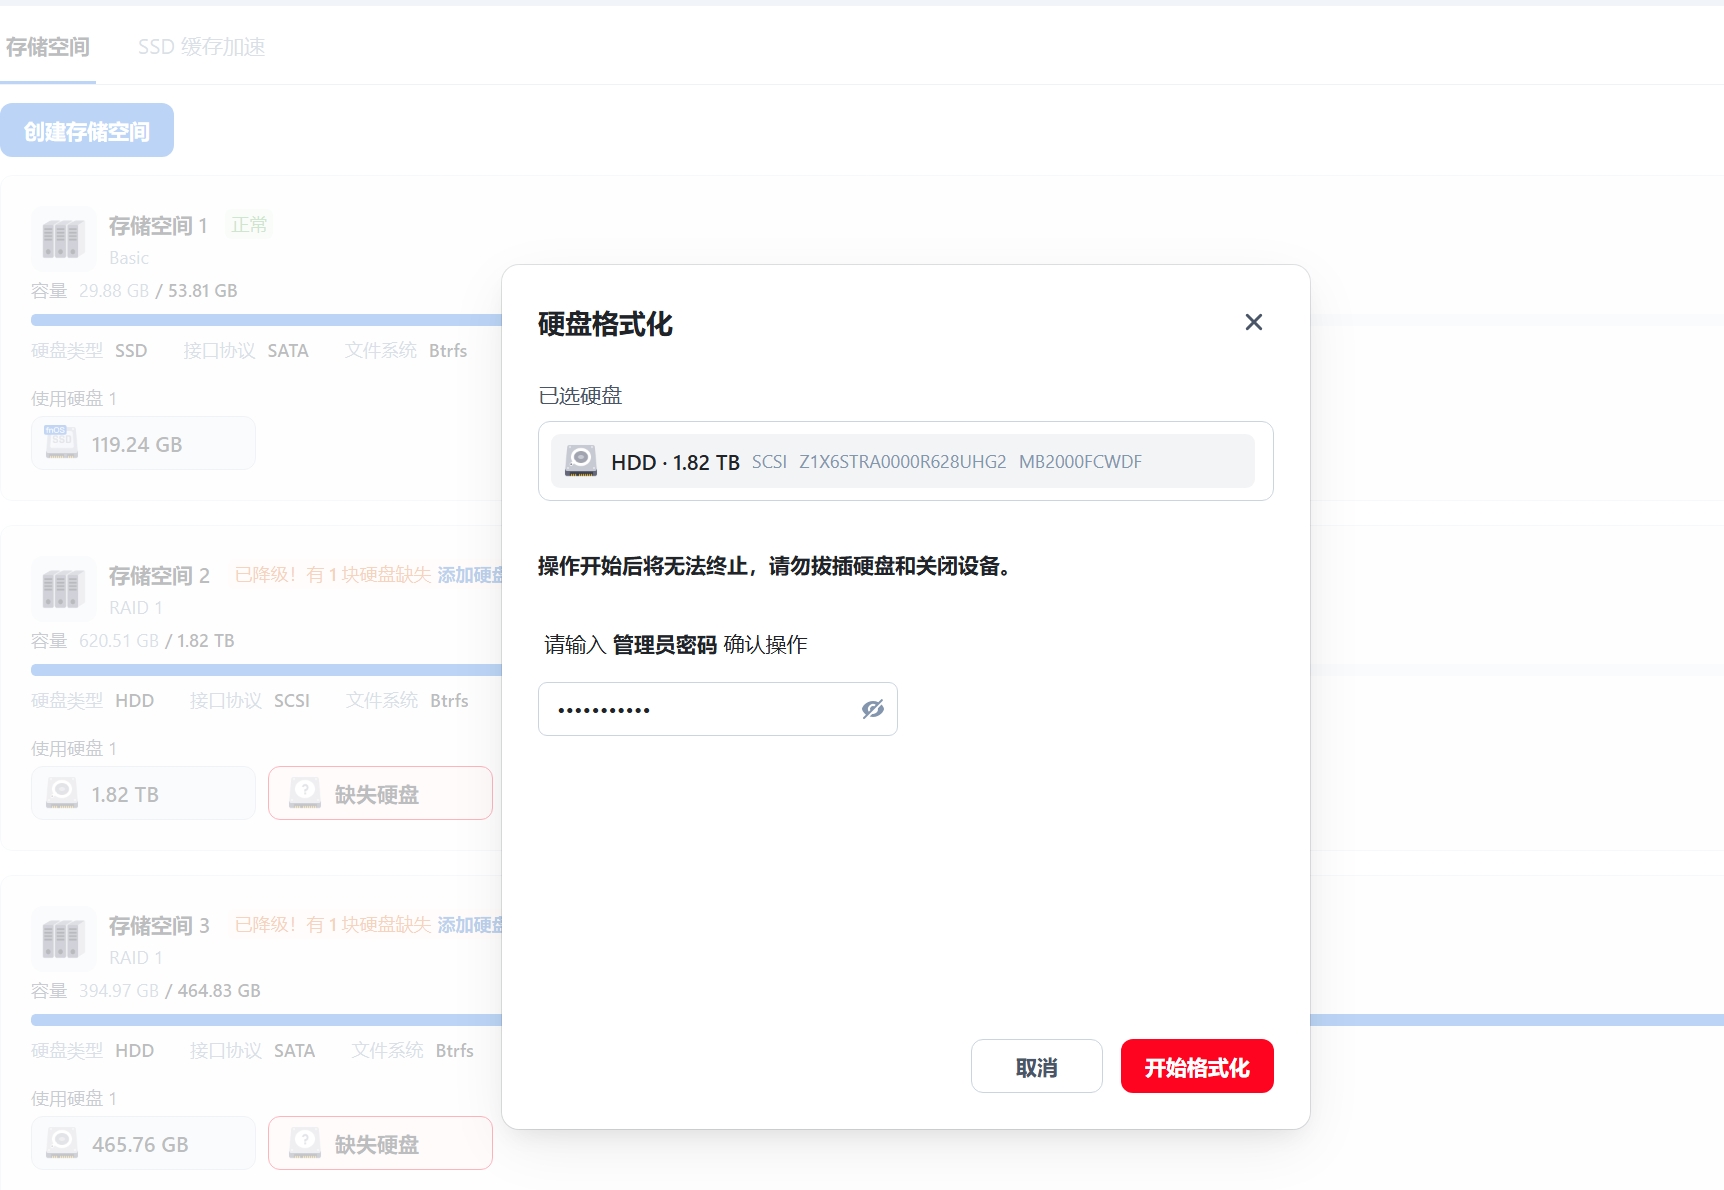The height and width of the screenshot is (1190, 1724).
Task: Click missing-disk icon in 存储空间 2
Action: [x=305, y=793]
